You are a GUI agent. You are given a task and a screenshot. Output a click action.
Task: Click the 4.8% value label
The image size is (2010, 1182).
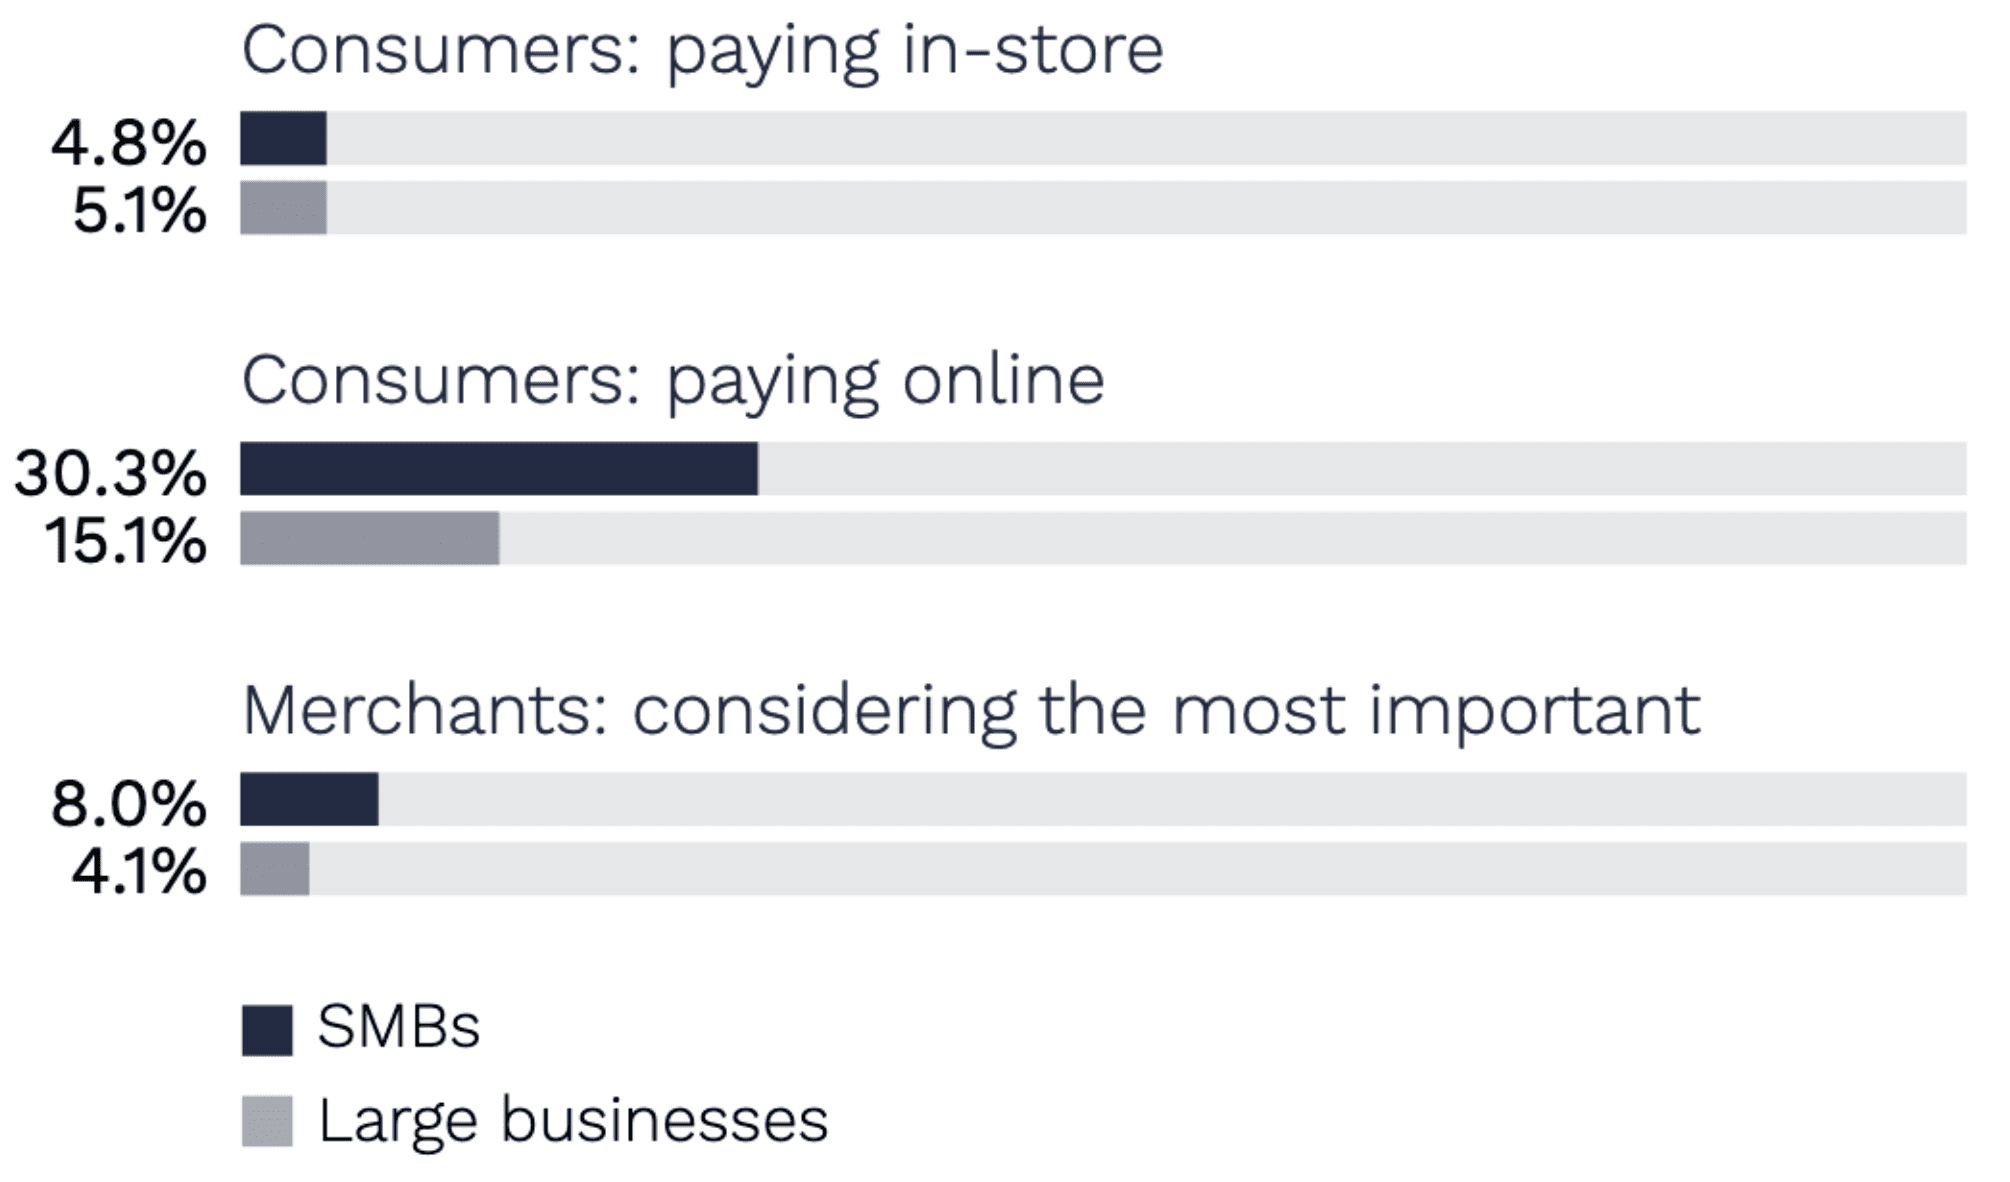pos(128,142)
